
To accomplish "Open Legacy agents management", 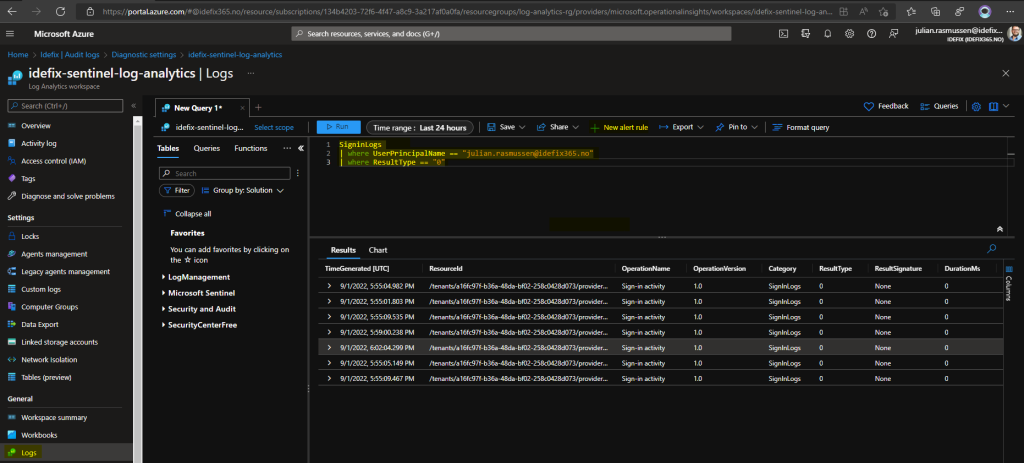I will click(x=65, y=272).
